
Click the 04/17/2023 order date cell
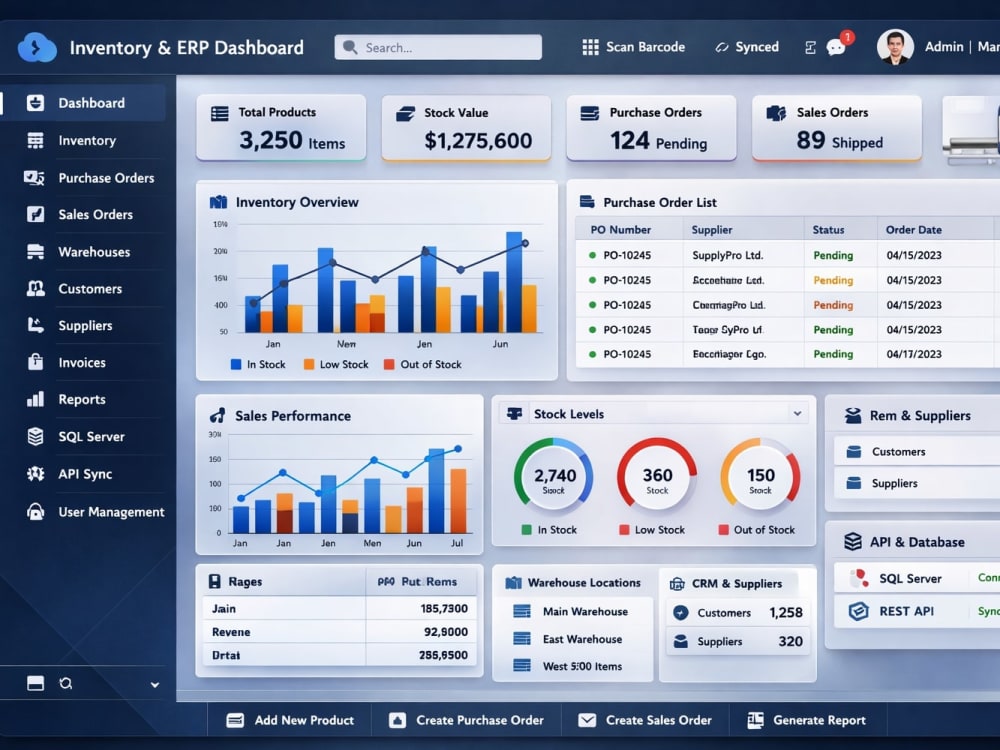pyautogui.click(x=914, y=354)
